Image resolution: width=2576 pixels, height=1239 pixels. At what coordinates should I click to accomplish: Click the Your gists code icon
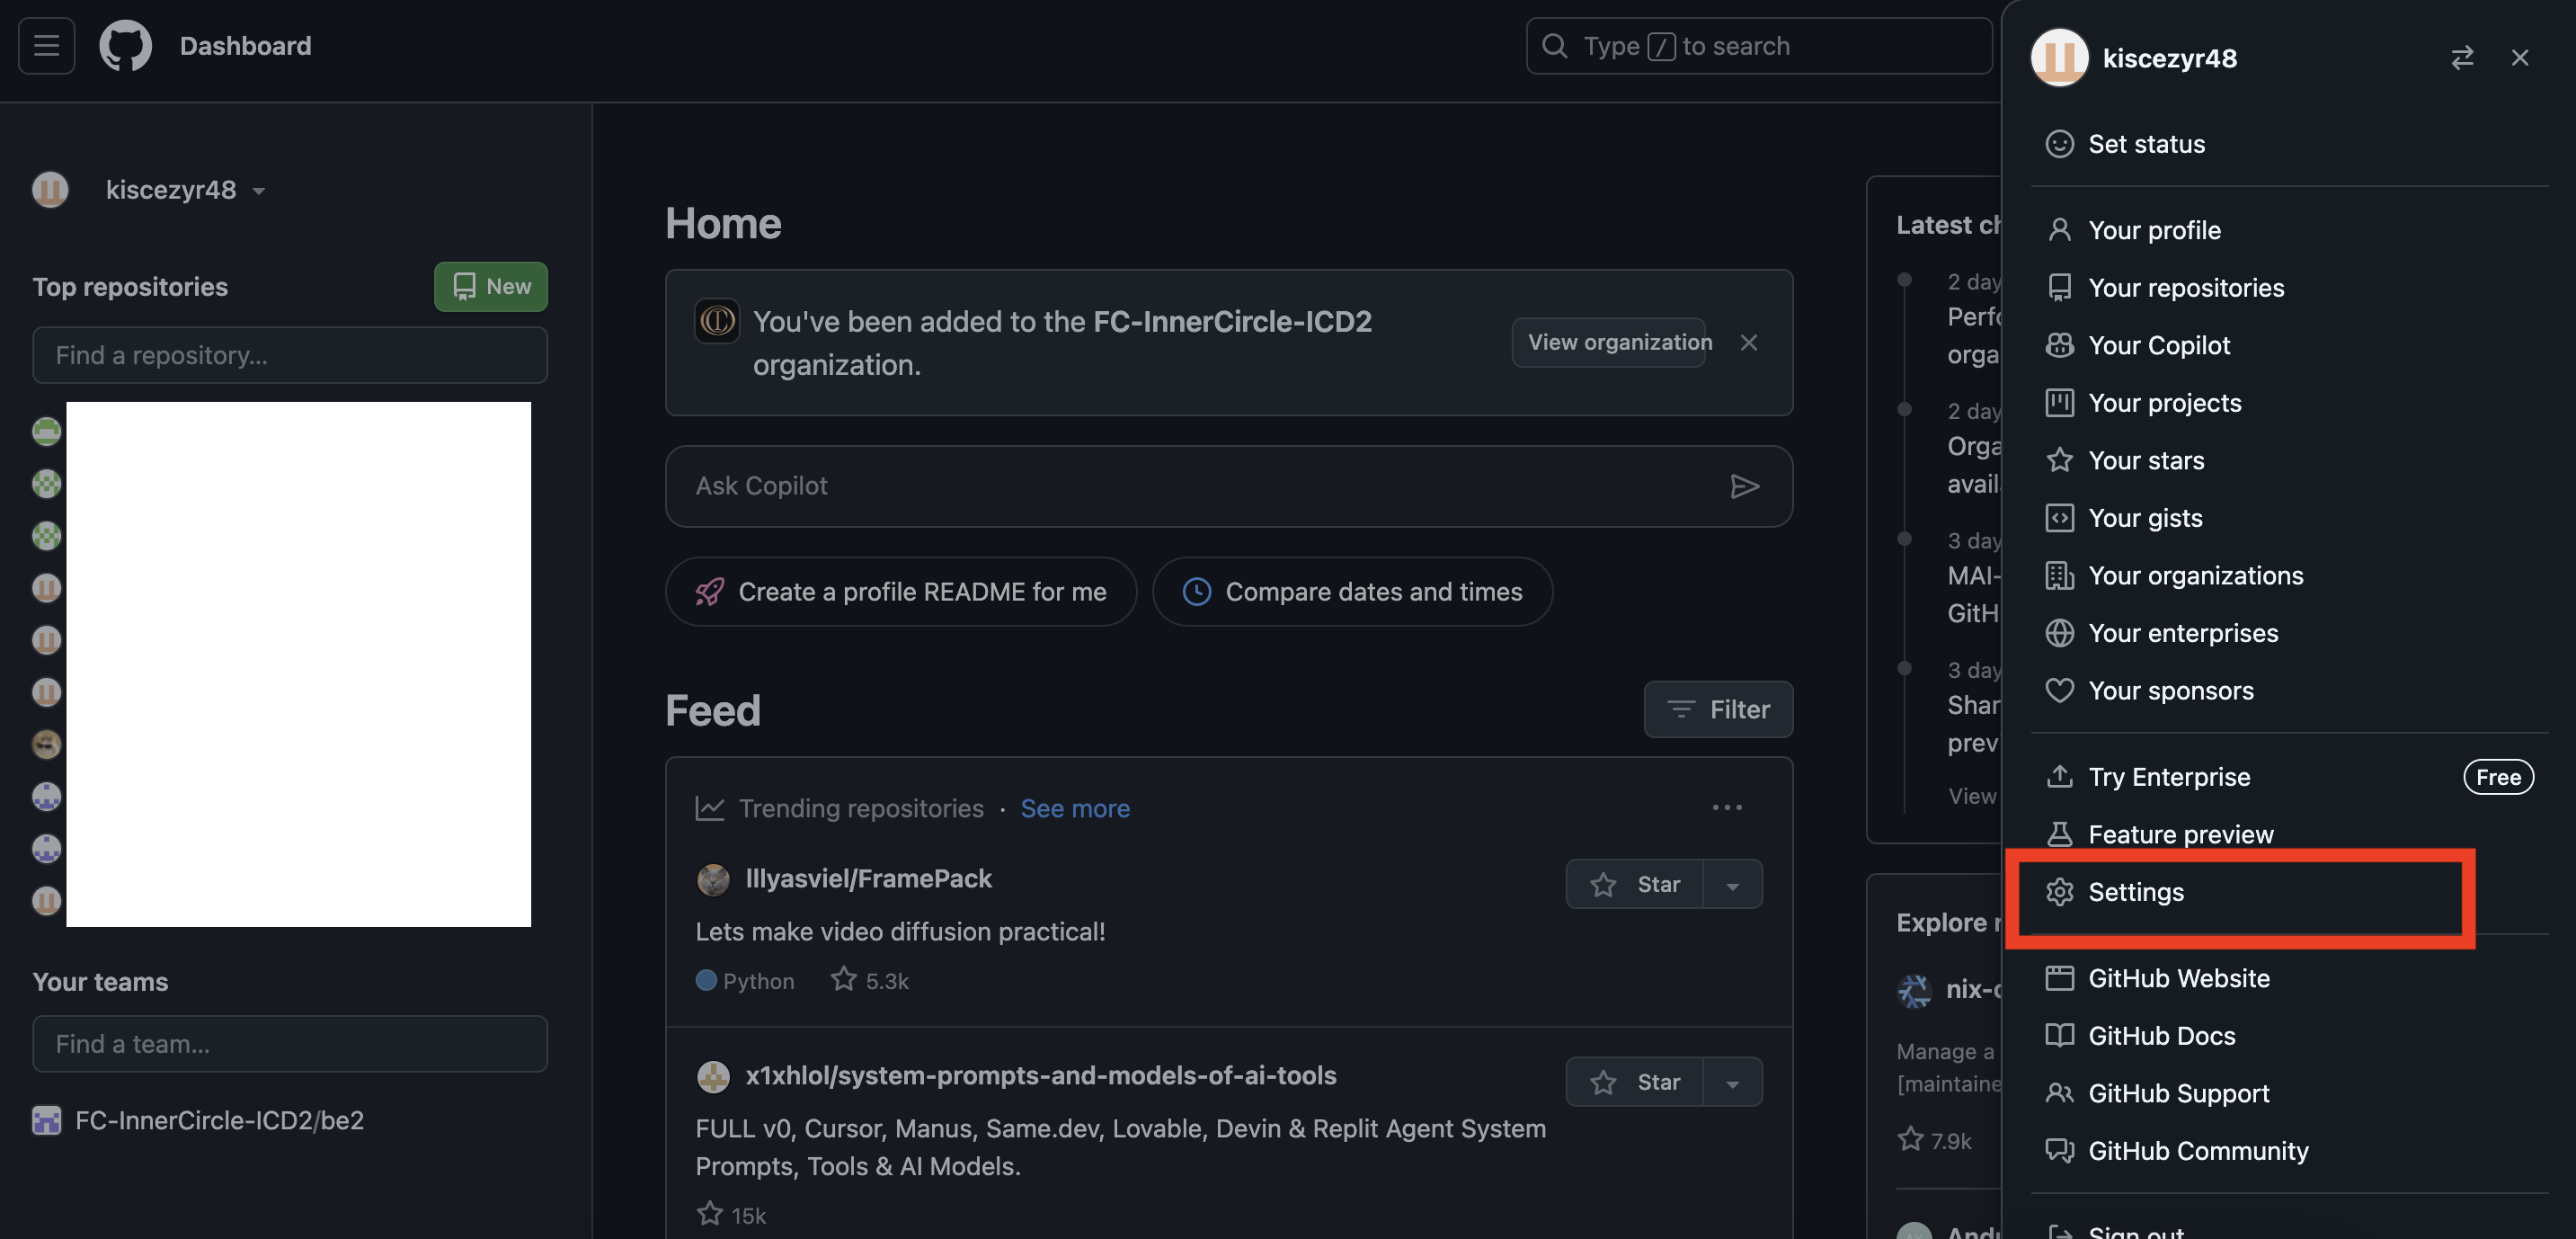coord(2059,518)
